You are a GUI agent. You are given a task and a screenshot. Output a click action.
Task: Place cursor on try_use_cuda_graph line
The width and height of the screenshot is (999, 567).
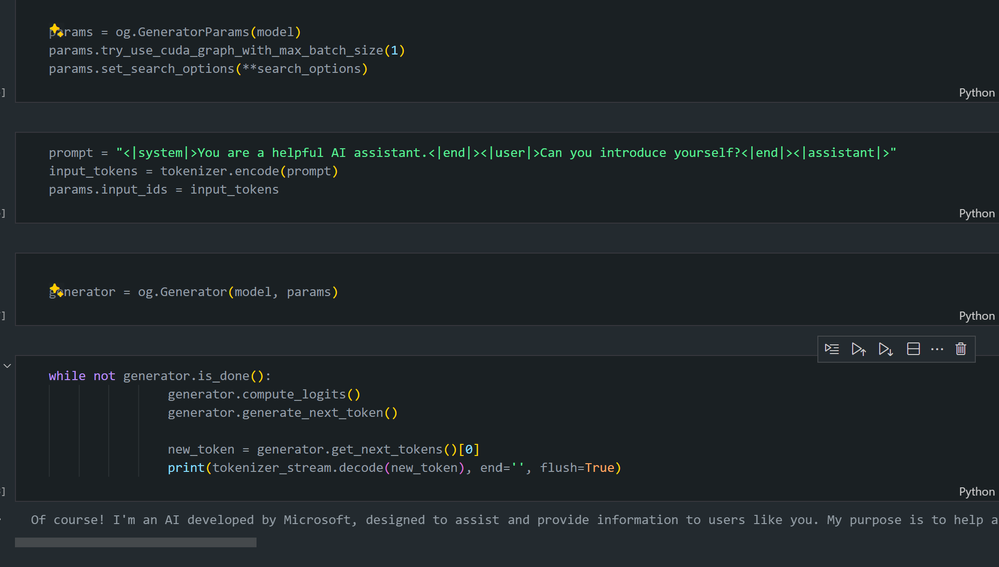tap(227, 50)
